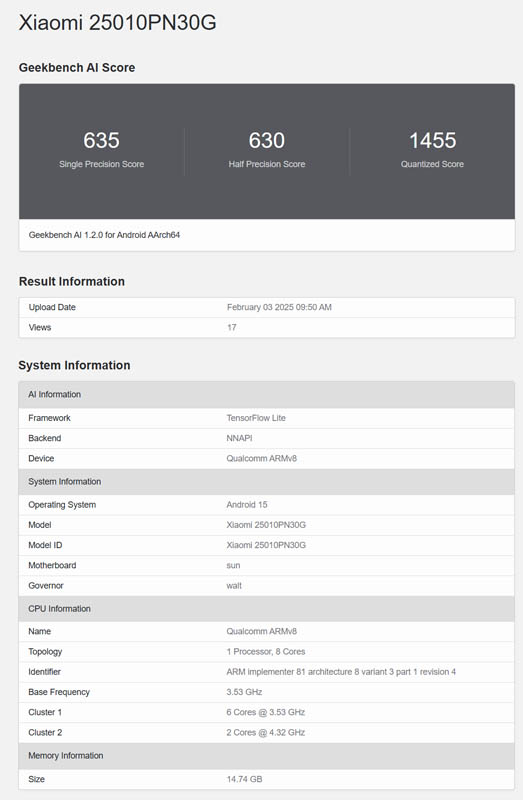Click the Device row label

pos(41,458)
